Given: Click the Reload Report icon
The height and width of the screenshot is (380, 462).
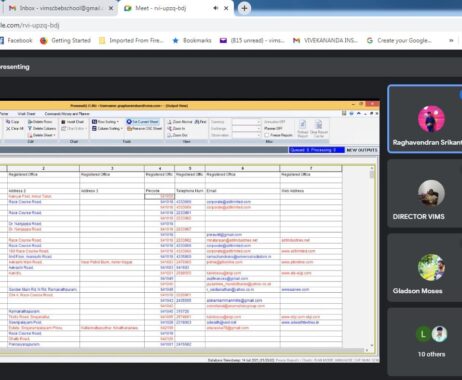Looking at the screenshot, I should [x=302, y=129].
